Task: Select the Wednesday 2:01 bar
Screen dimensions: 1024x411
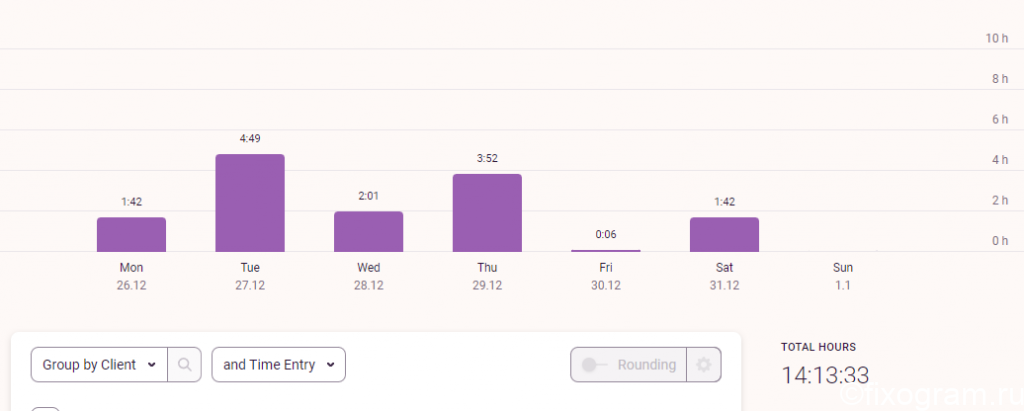Action: tap(368, 232)
